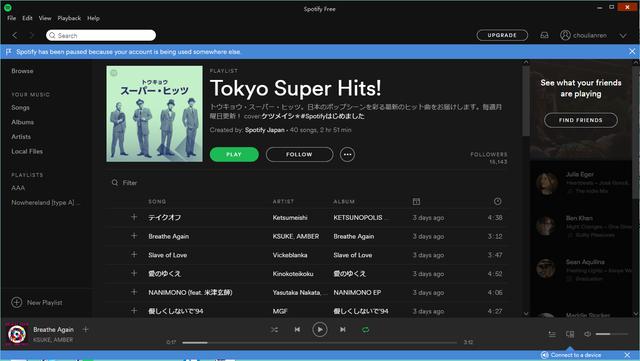Go back with the left navigation arrow
The image size is (640, 361).
click(15, 36)
